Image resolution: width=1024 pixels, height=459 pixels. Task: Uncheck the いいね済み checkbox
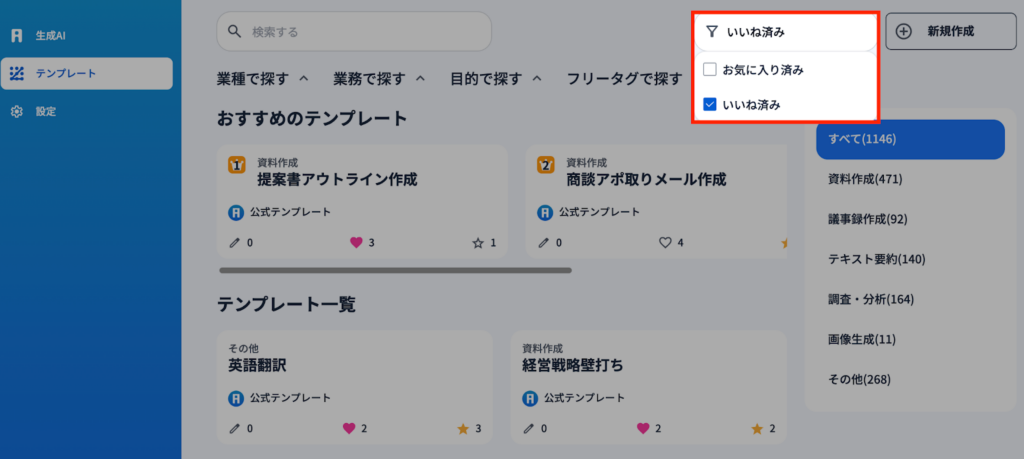(709, 104)
